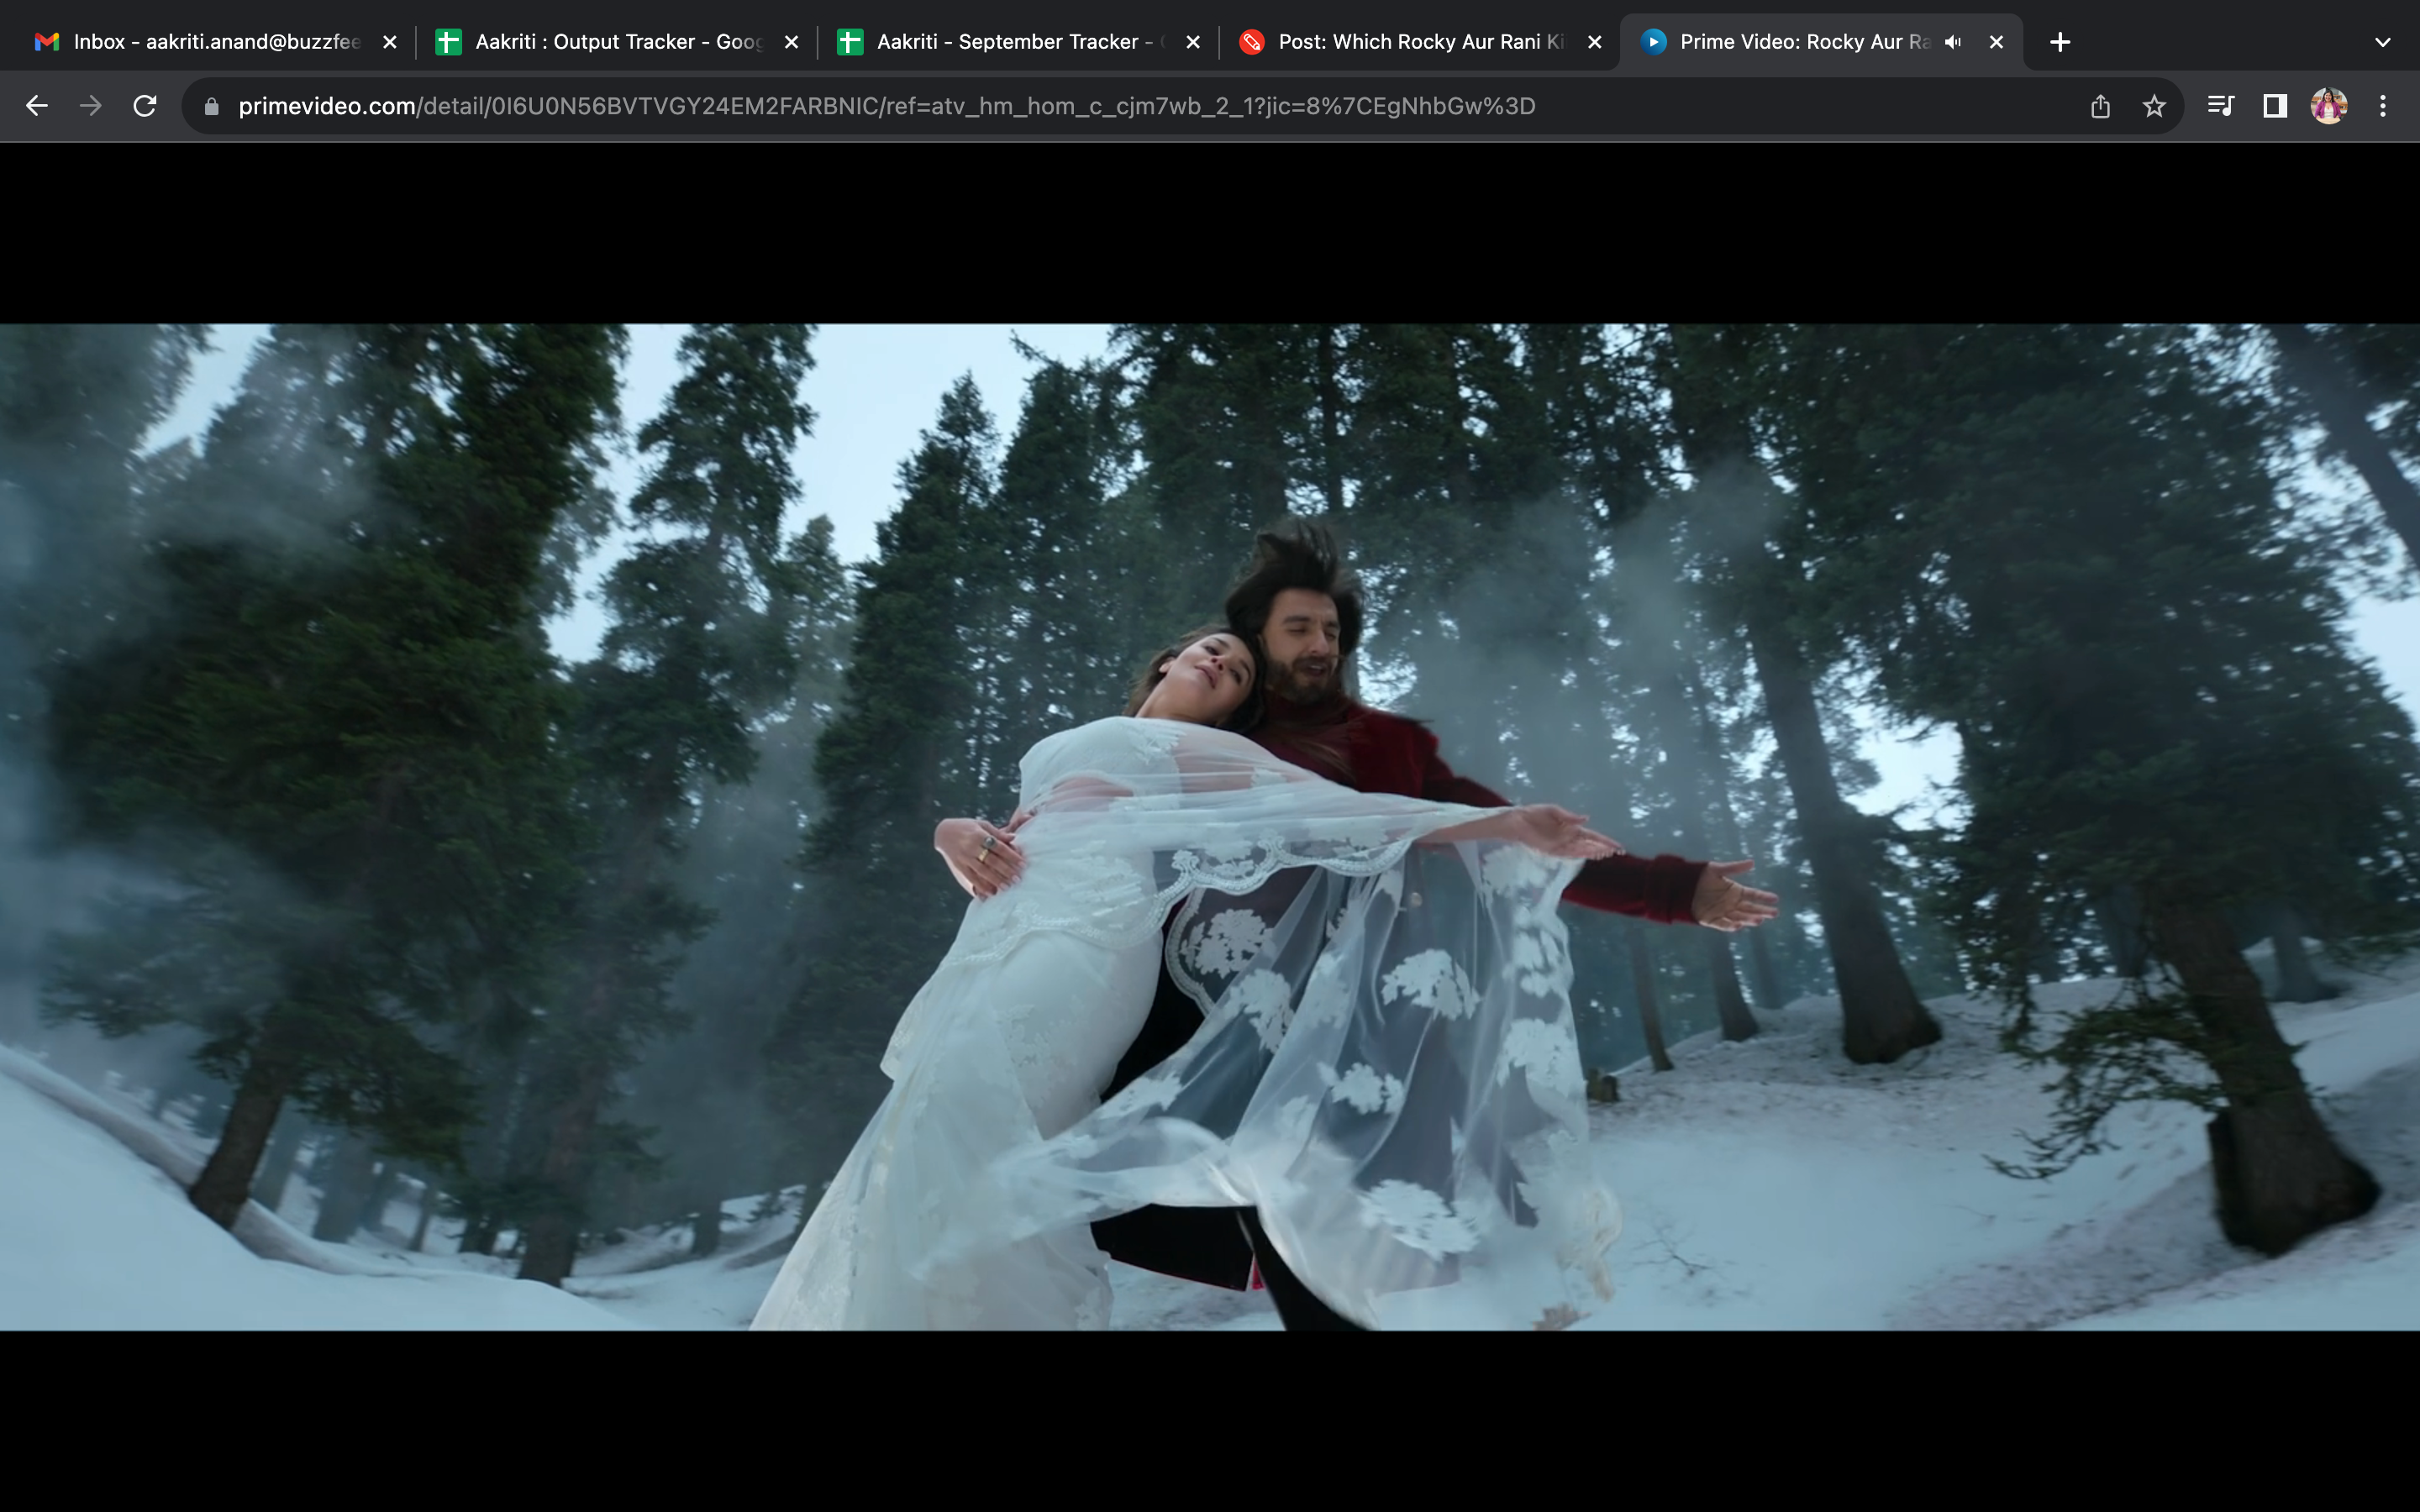Open the media controls icon

click(2221, 106)
